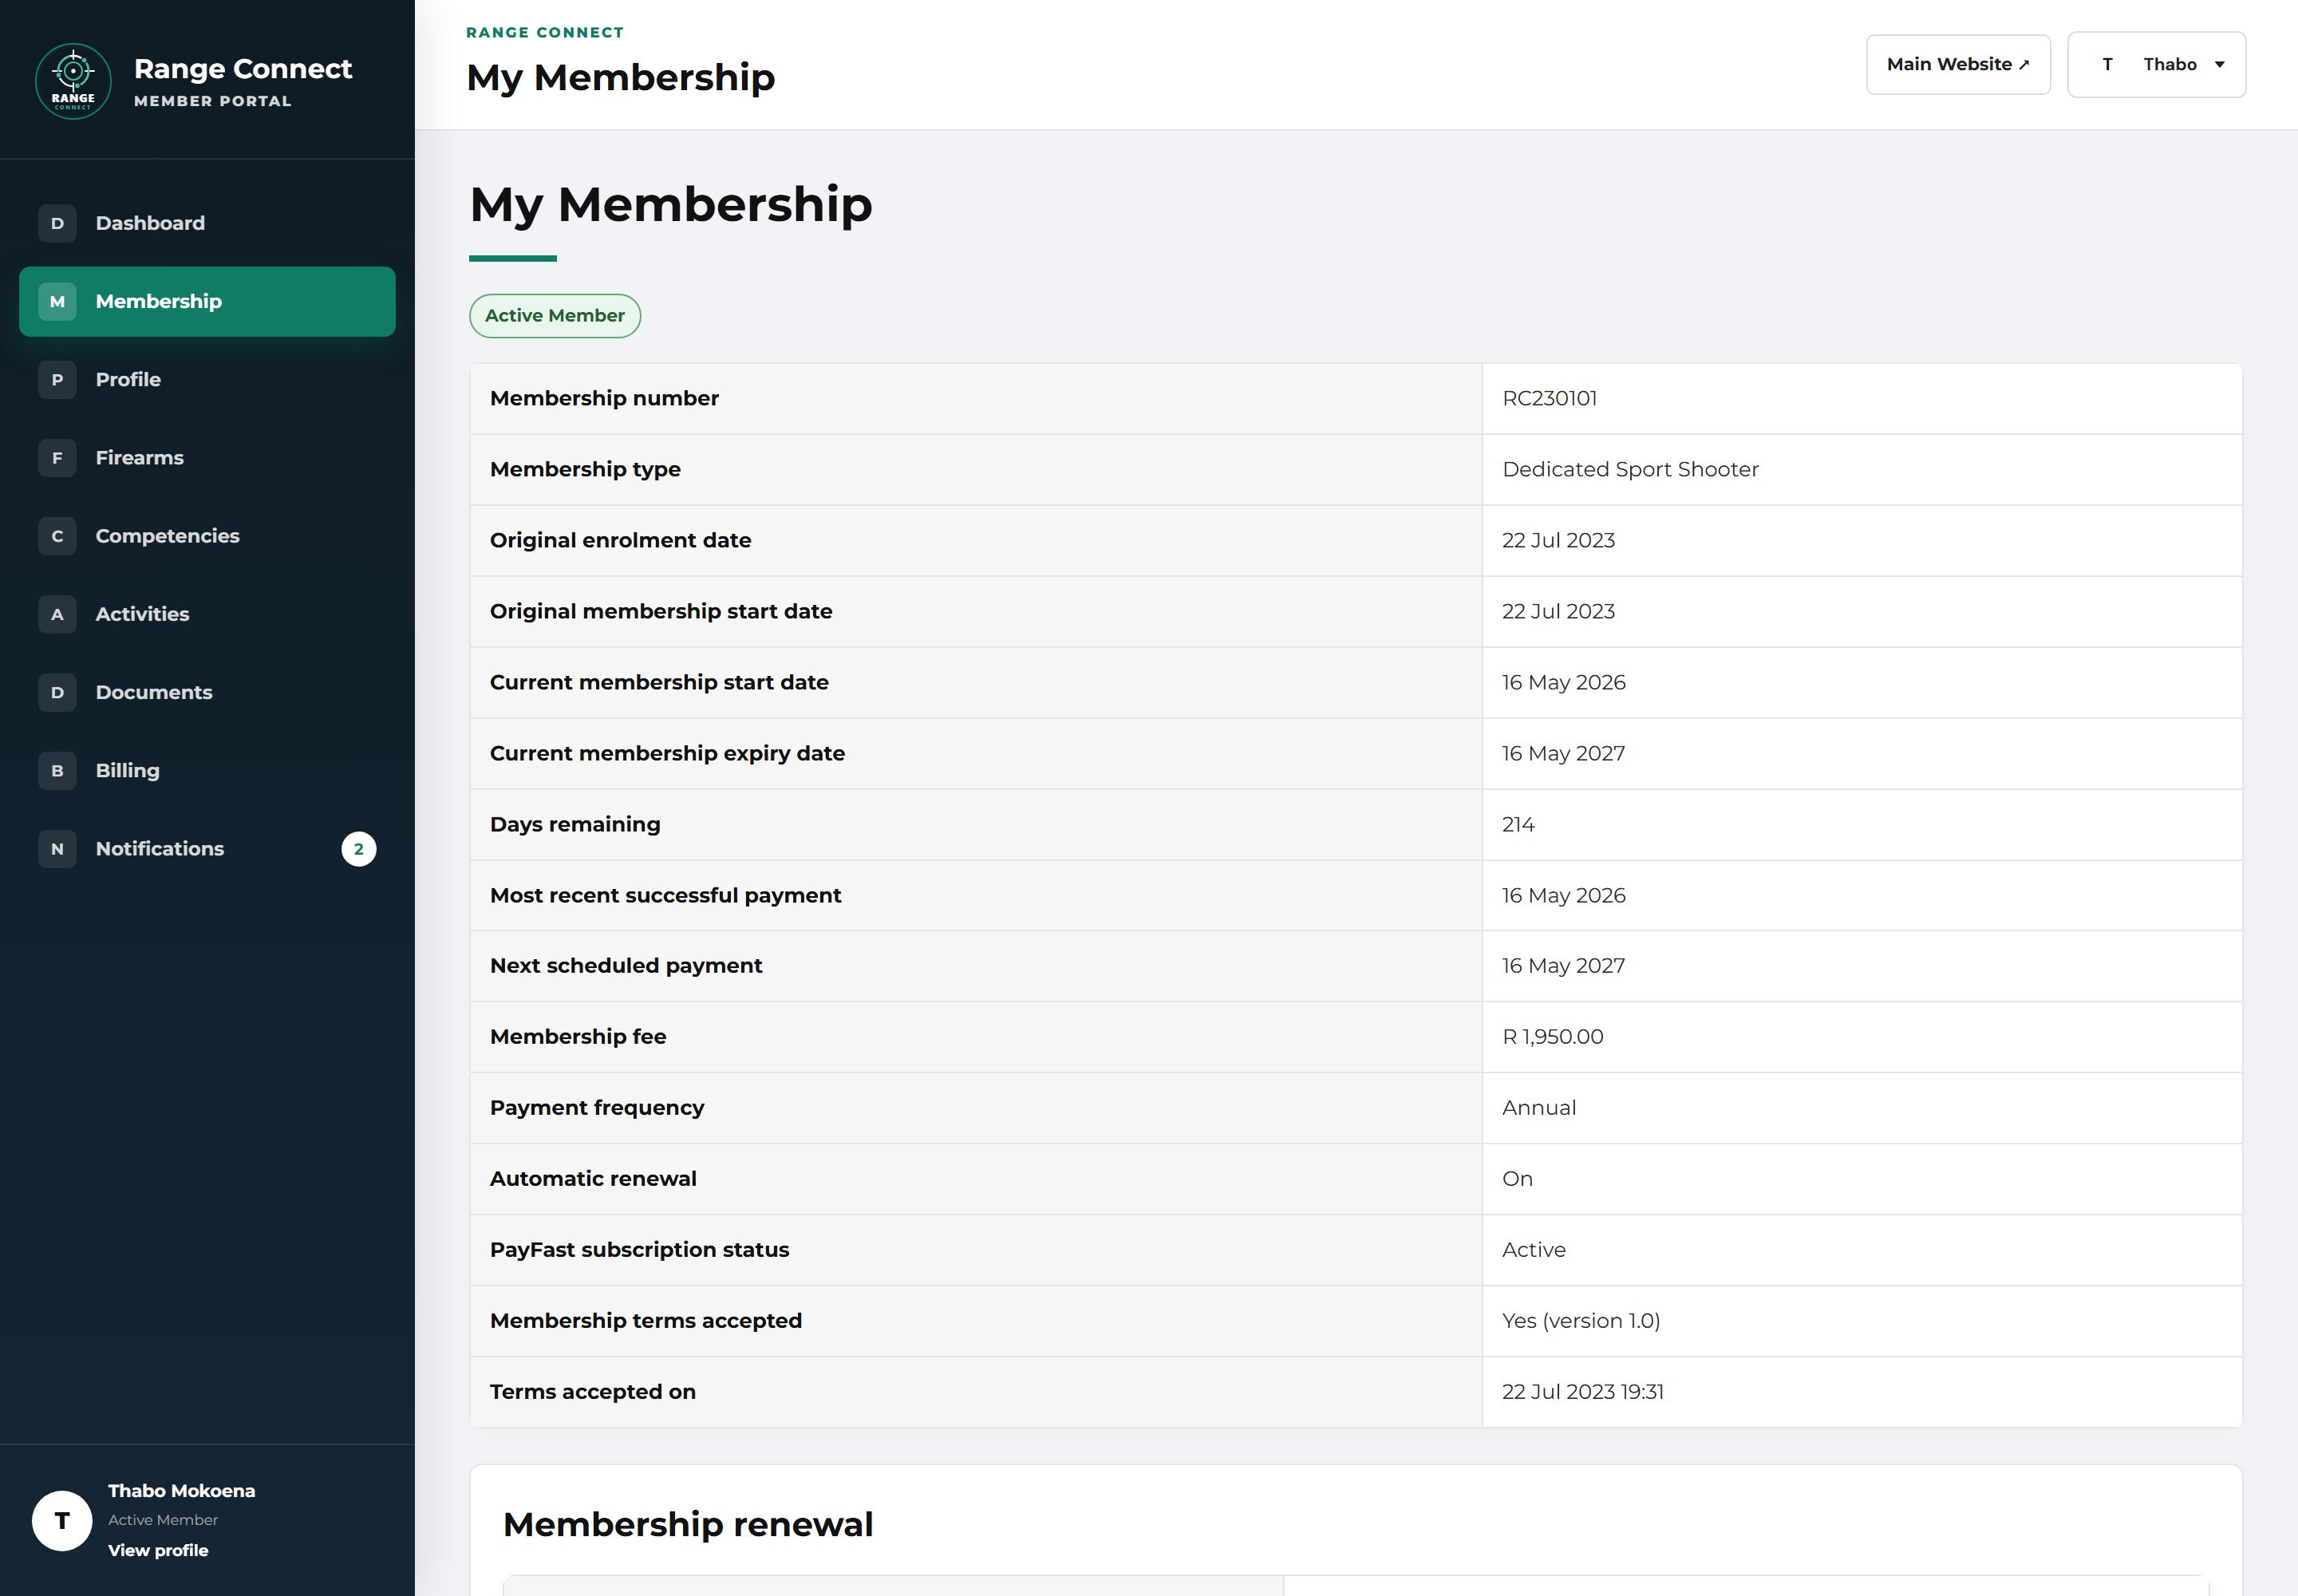
Task: Click the Firearms F letter icon
Action: pyautogui.click(x=57, y=457)
